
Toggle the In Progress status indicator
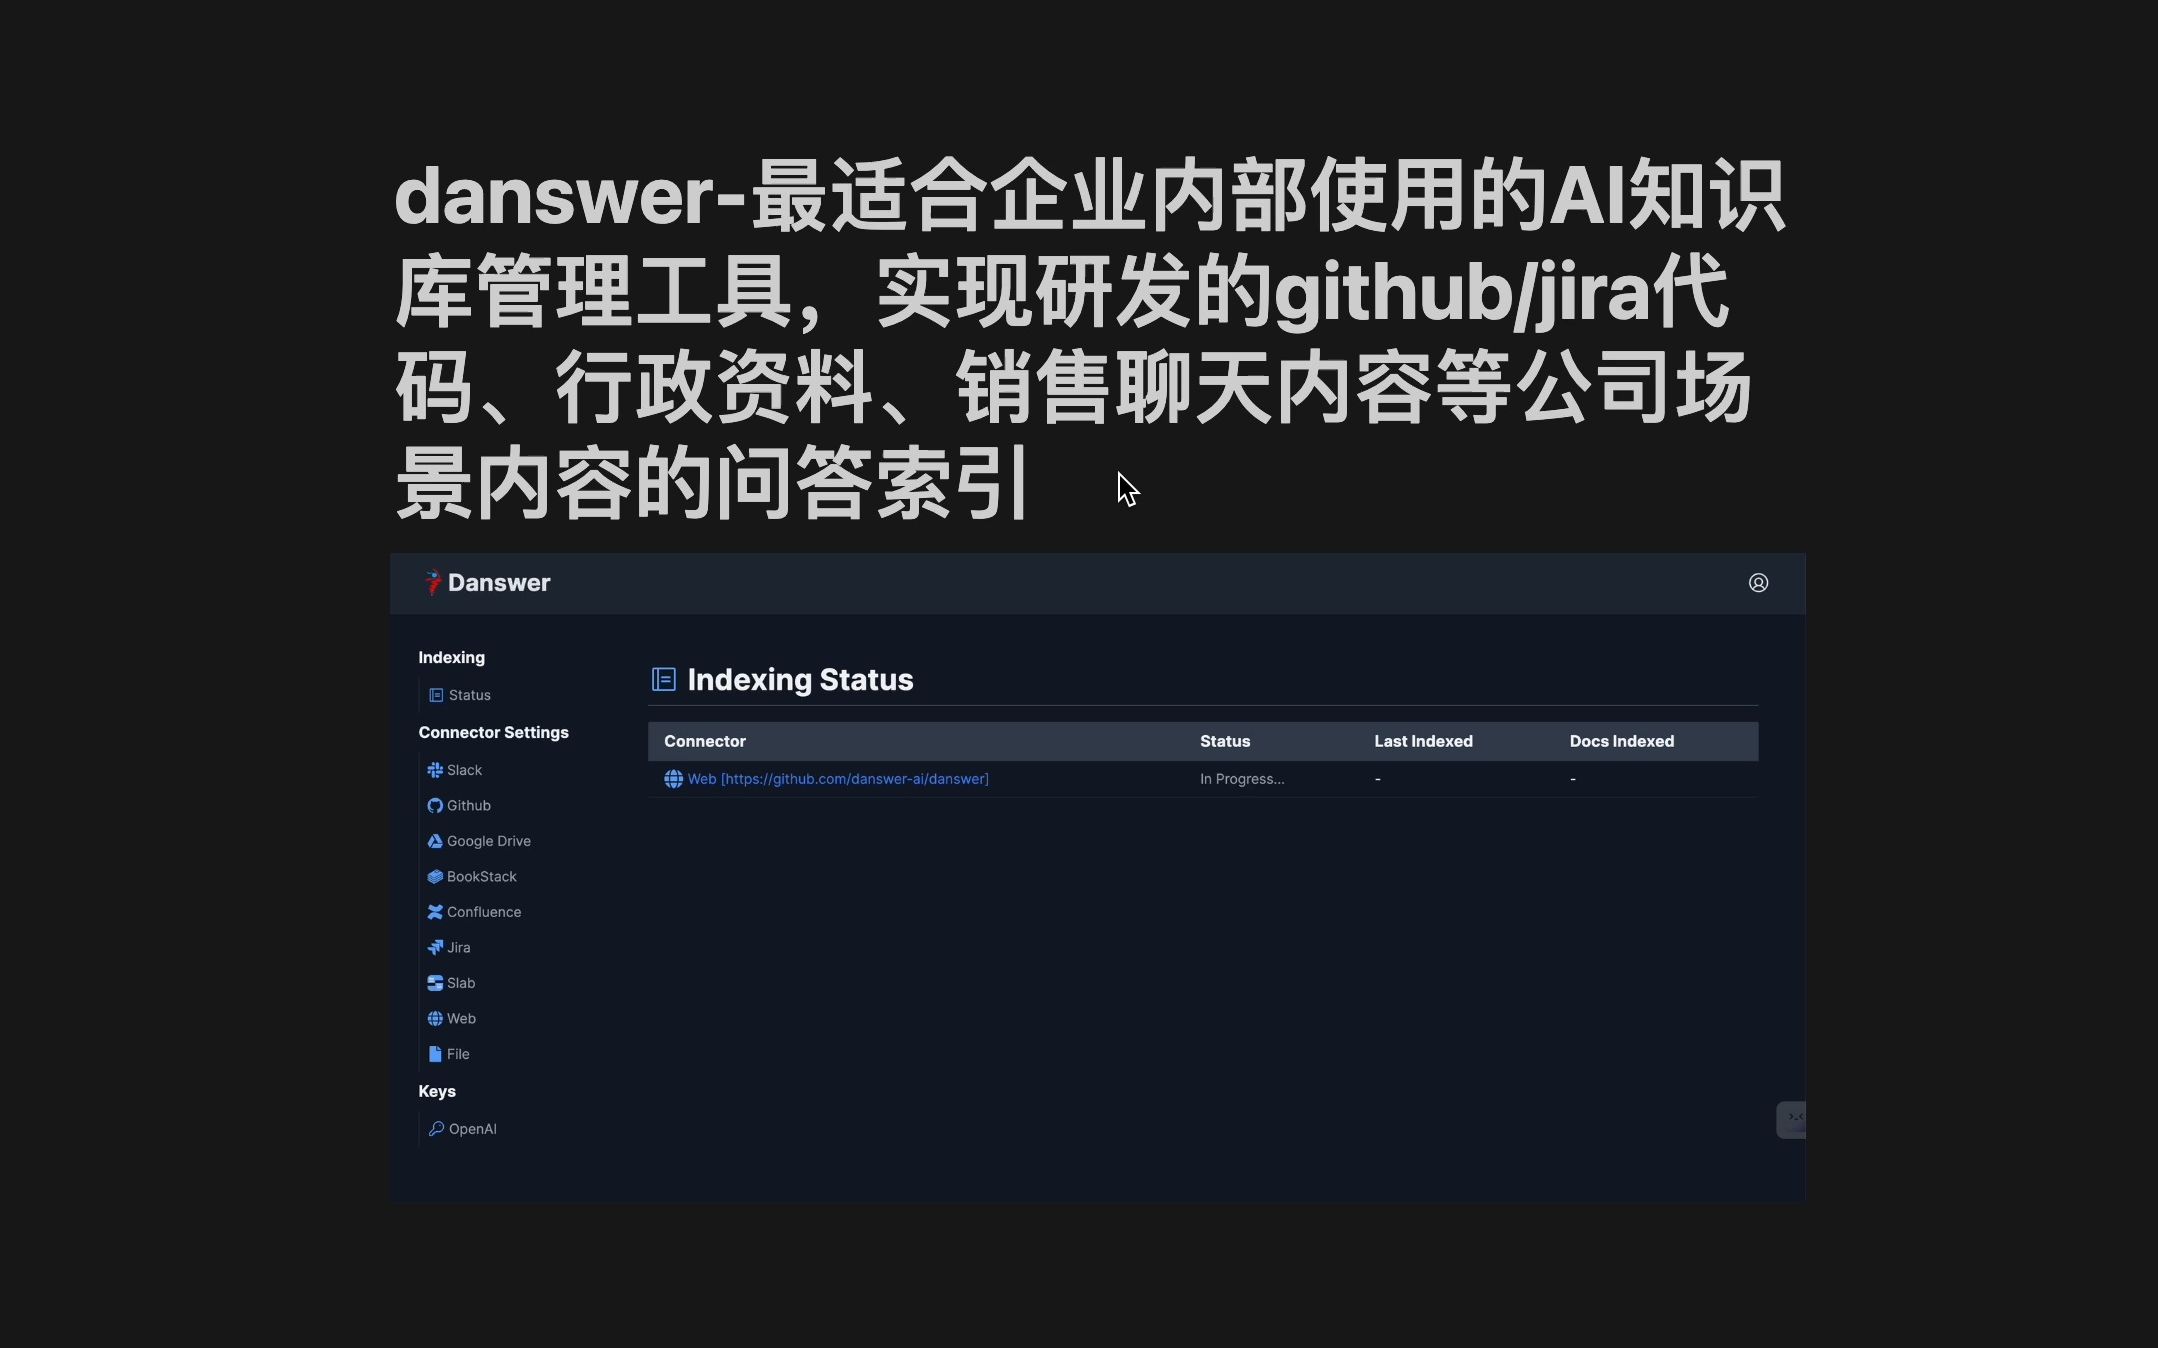(x=1242, y=778)
